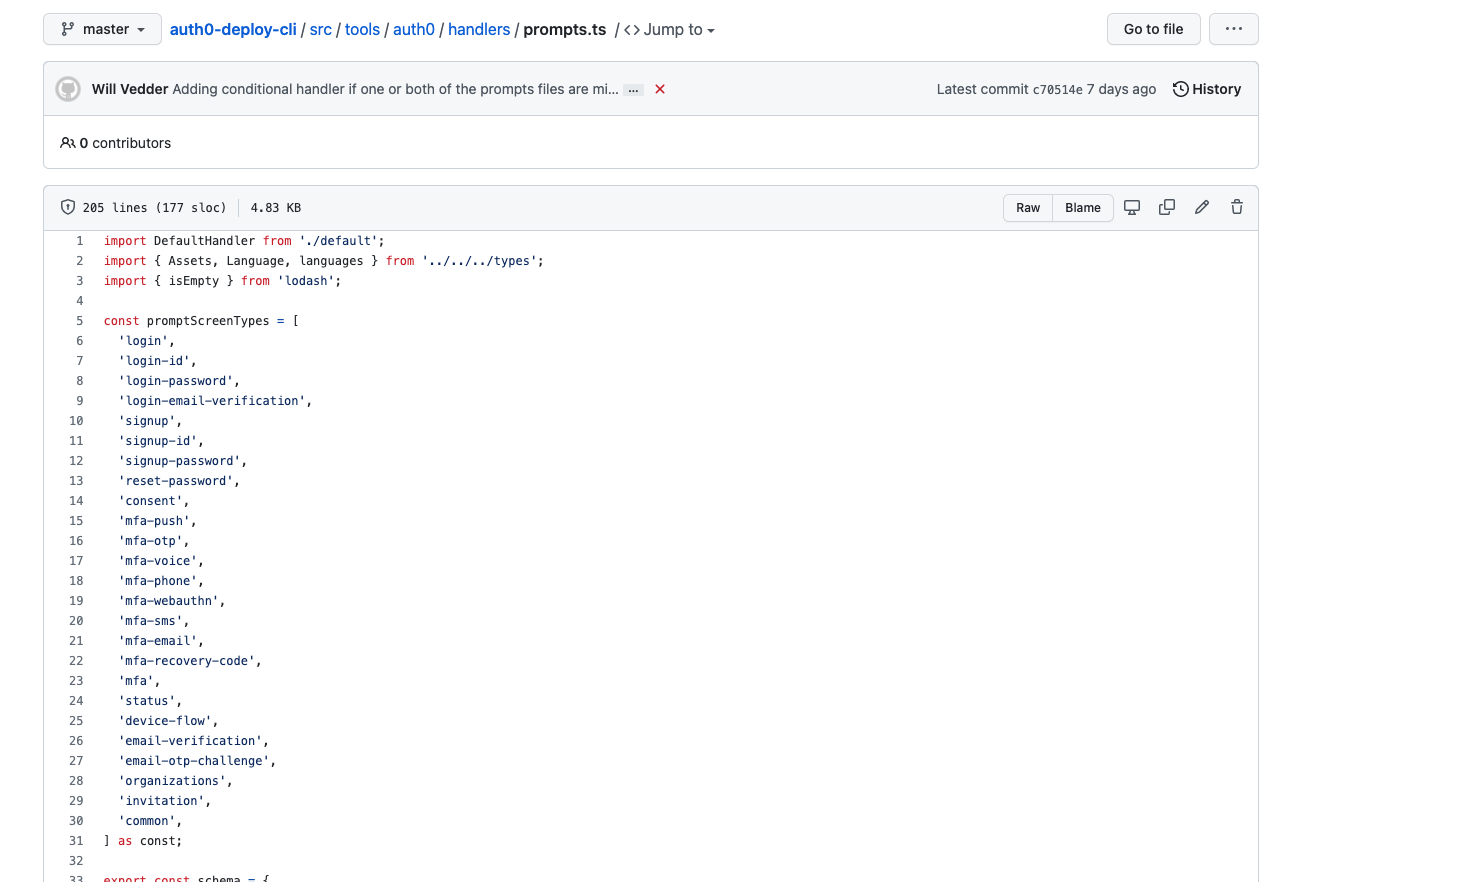Open the History of this file
Image resolution: width=1469 pixels, height=882 pixels.
point(1207,89)
